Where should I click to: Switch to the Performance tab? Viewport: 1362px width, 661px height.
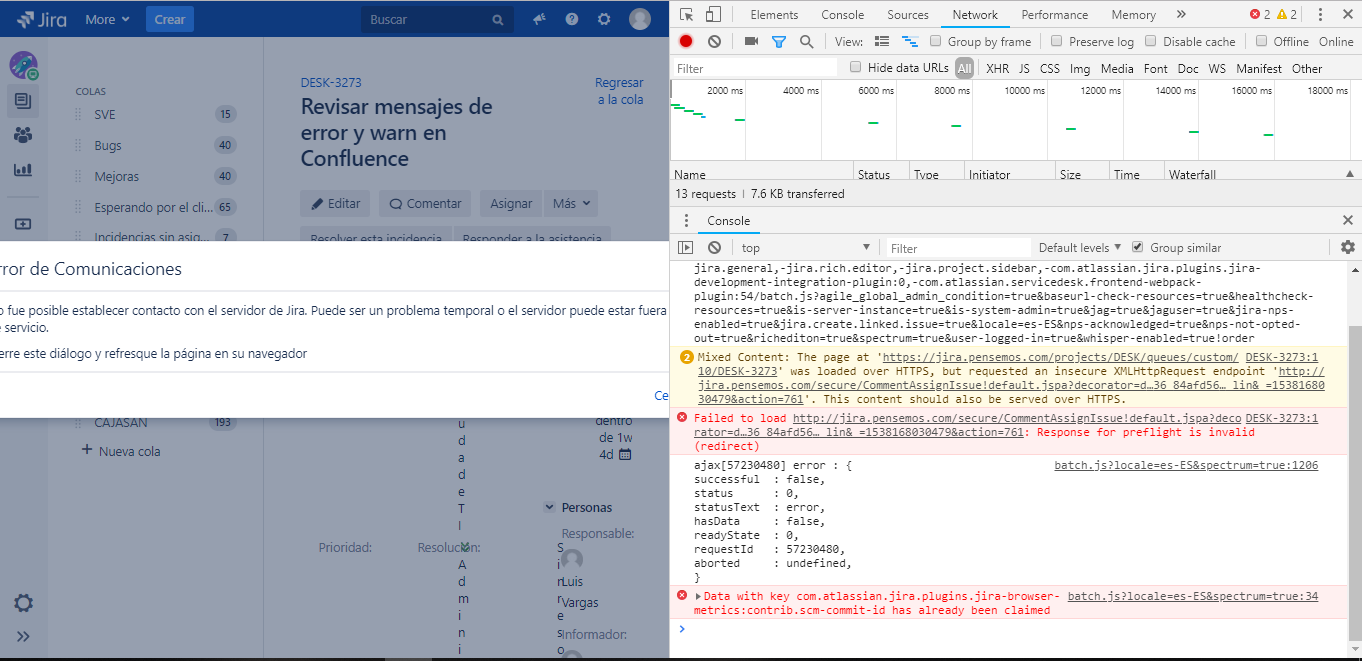[x=1054, y=14]
